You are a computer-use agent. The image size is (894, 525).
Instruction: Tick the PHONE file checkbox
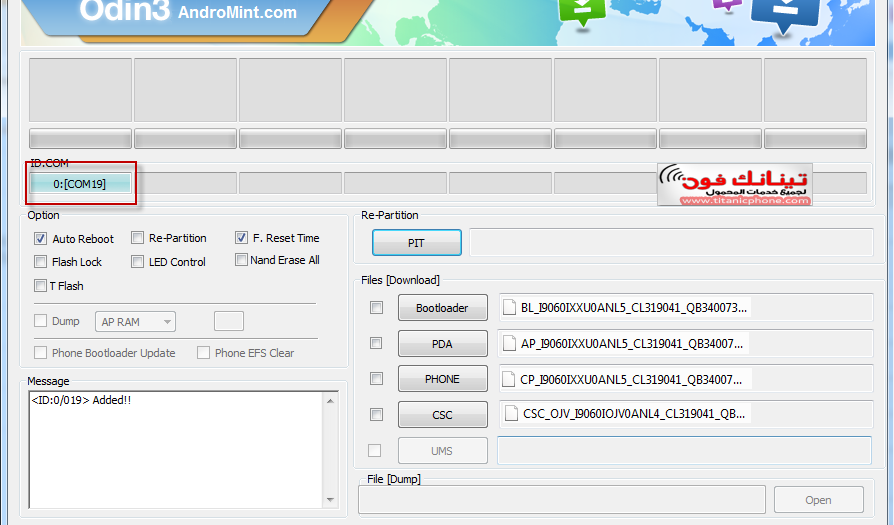[x=376, y=379]
